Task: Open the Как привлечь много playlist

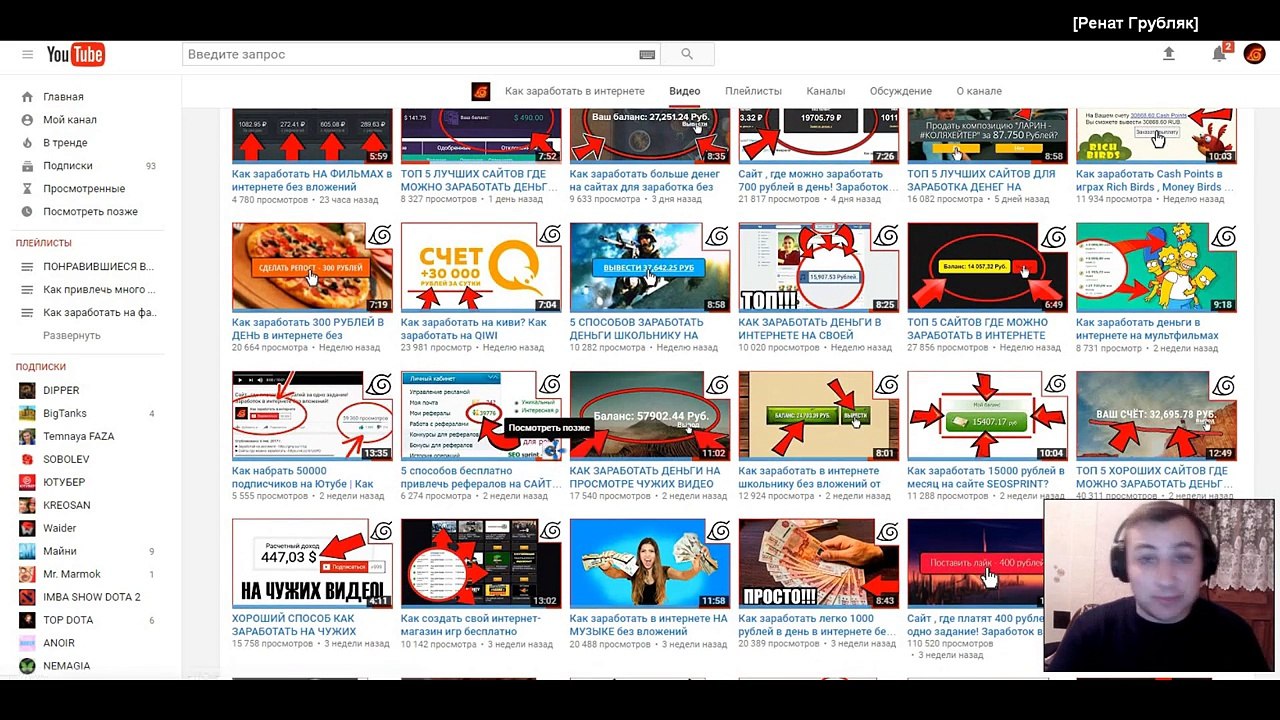Action: [99, 290]
